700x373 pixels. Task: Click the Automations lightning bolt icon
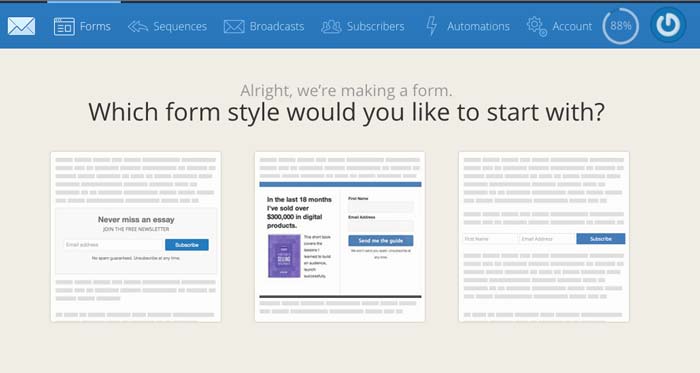(432, 26)
